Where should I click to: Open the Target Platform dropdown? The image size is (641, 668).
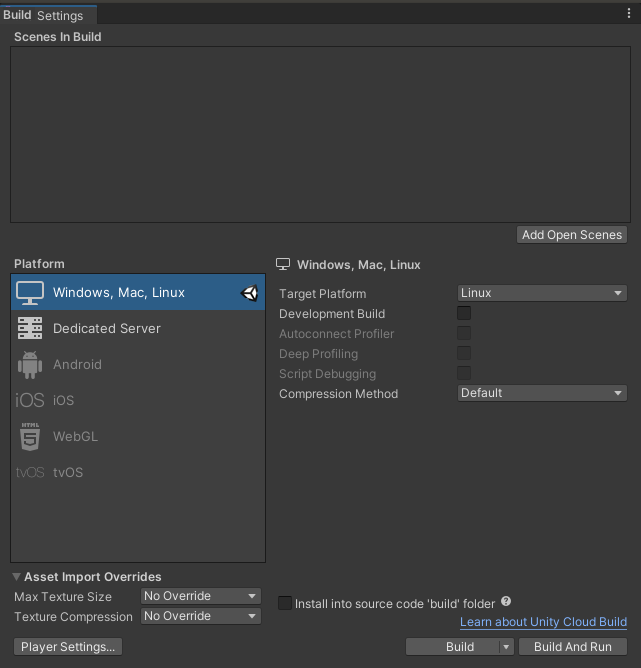click(541, 293)
